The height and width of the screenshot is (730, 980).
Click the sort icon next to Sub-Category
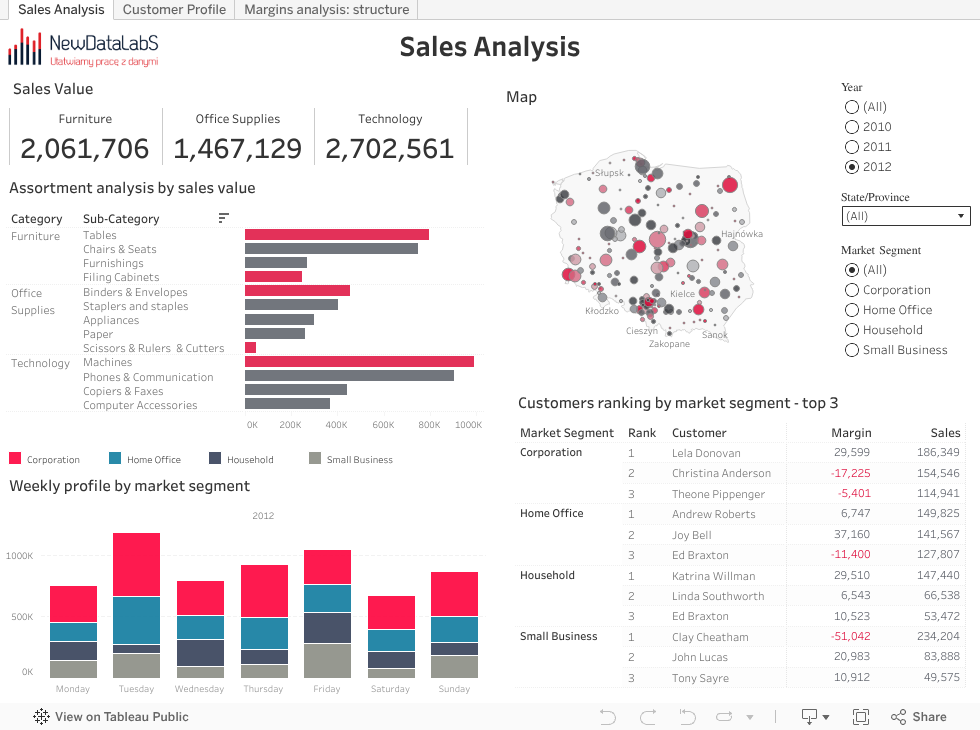tap(223, 218)
